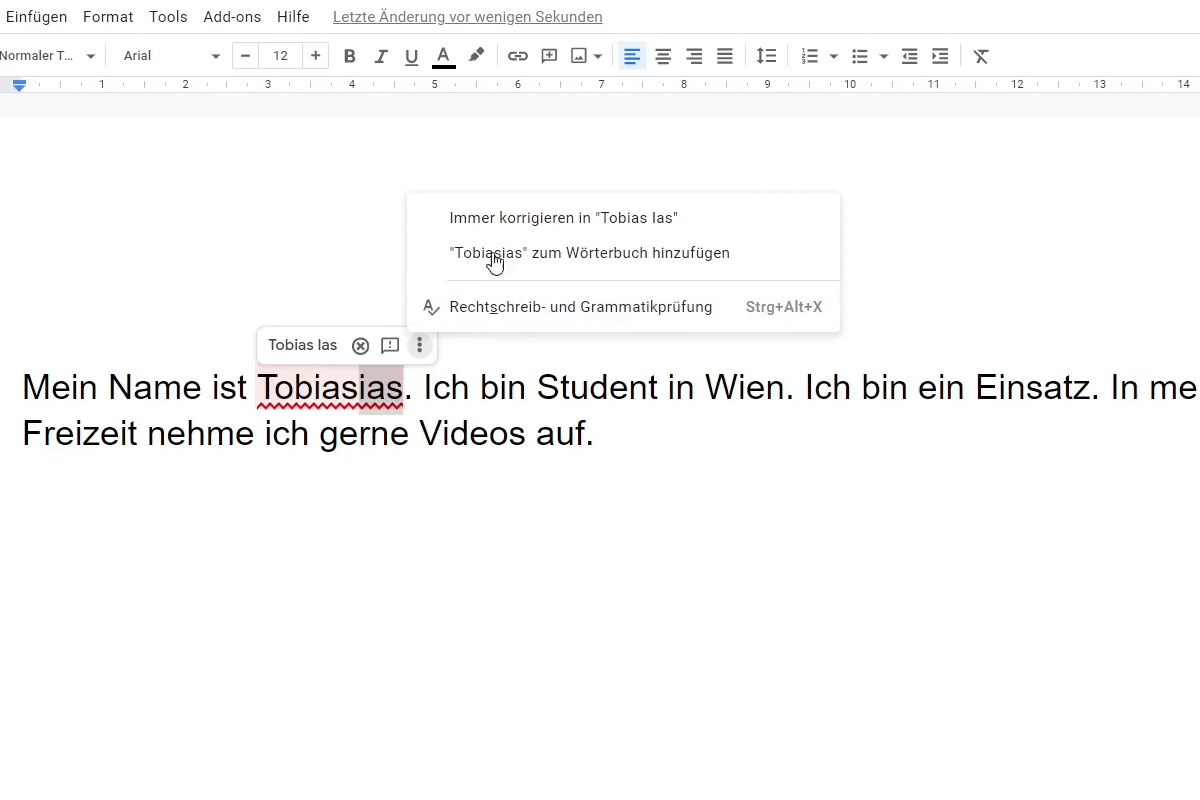
Task: Open the Einfügen menu
Action: coord(37,17)
